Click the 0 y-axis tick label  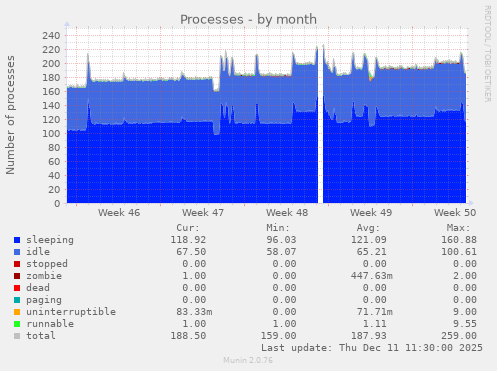[x=57, y=203]
